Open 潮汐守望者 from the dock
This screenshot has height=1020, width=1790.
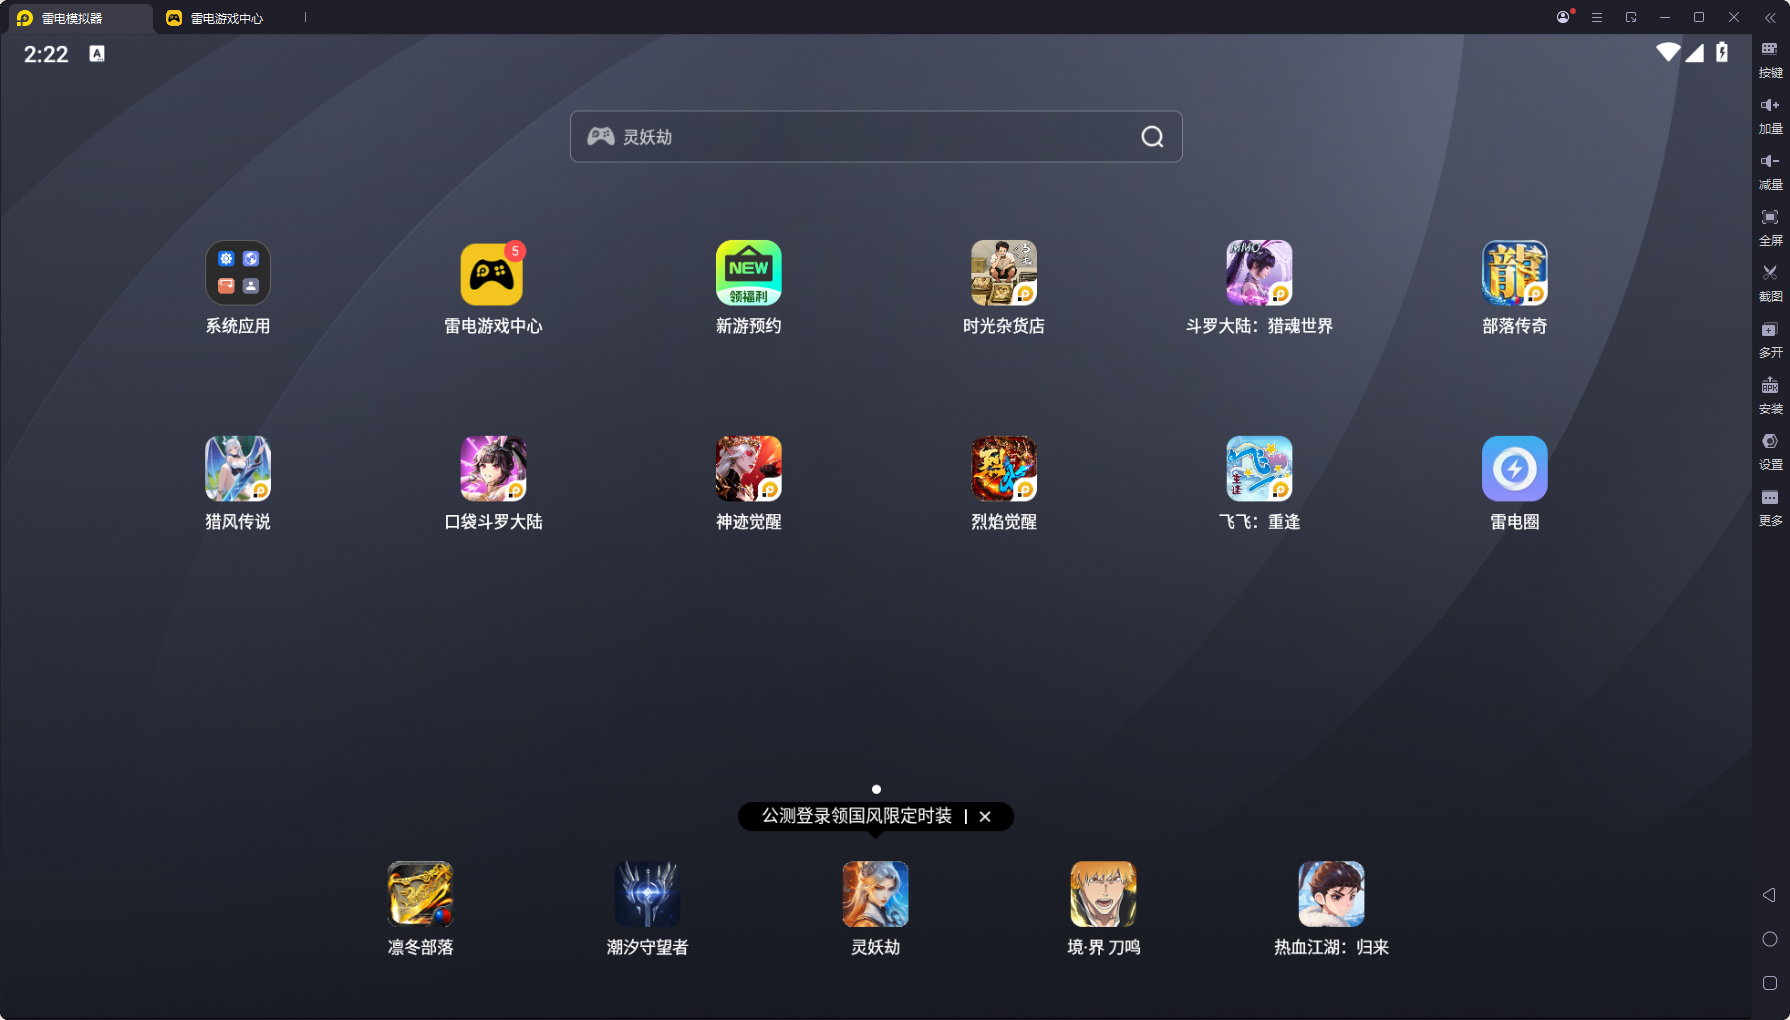(648, 894)
